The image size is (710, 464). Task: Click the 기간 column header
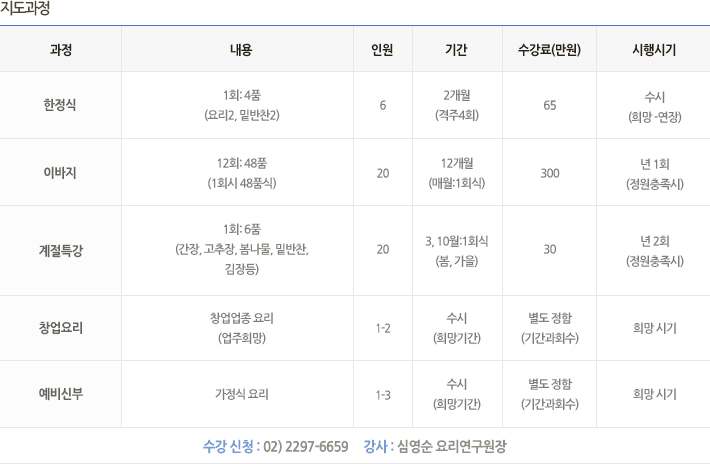point(457,49)
